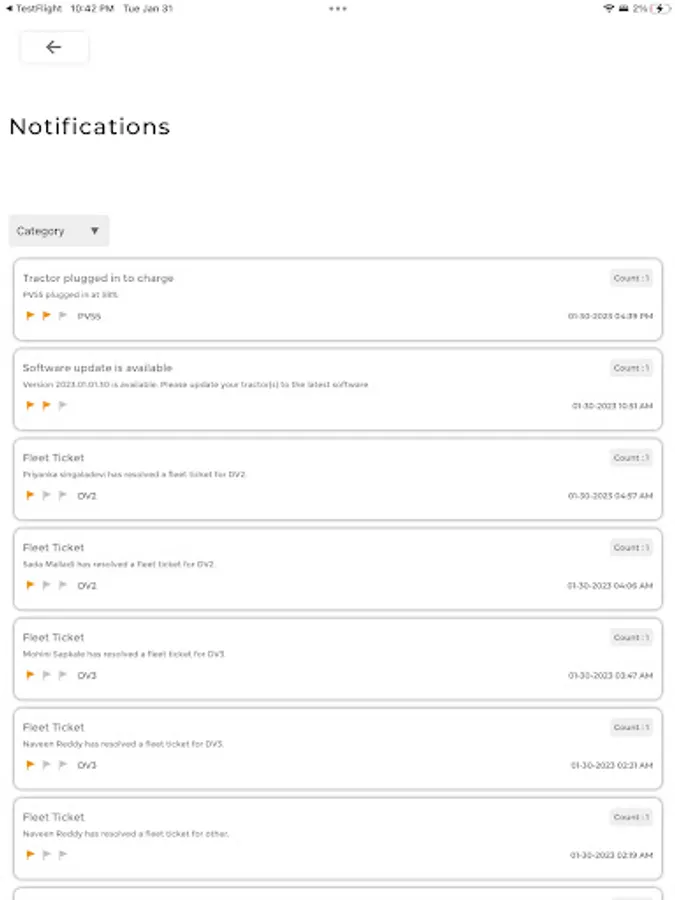This screenshot has width=675, height=900.
Task: Tap the battery charging icon
Action: pos(659,8)
